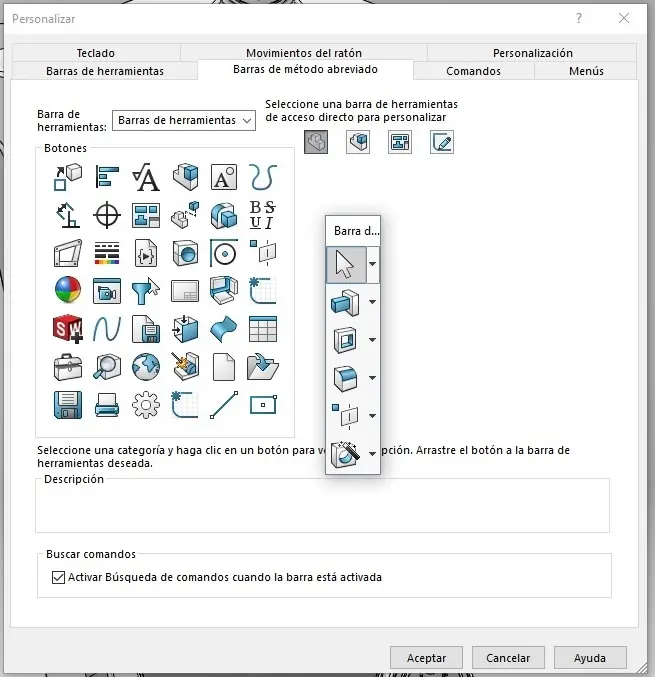This screenshot has width=655, height=677.
Task: Click the blue Curves squiggle icon
Action: (263, 177)
